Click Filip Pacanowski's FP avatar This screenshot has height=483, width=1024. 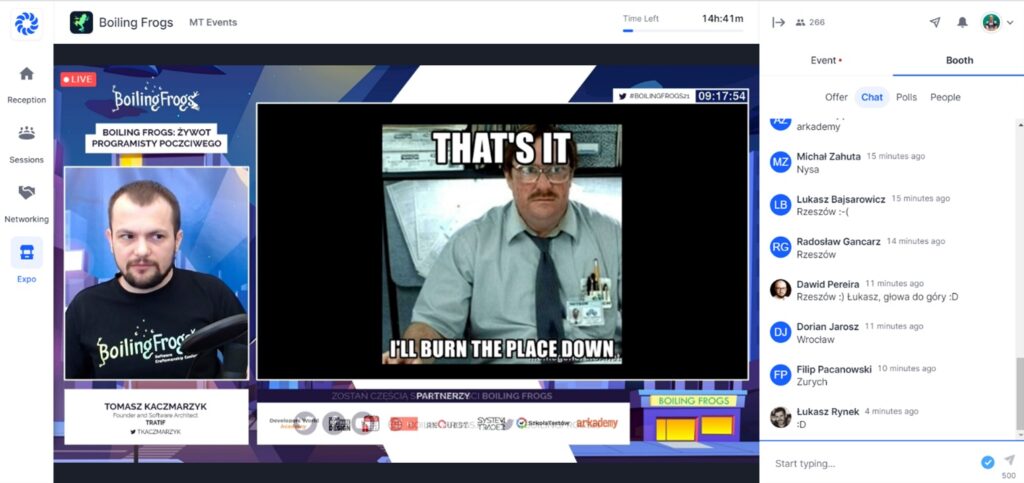[x=780, y=375]
